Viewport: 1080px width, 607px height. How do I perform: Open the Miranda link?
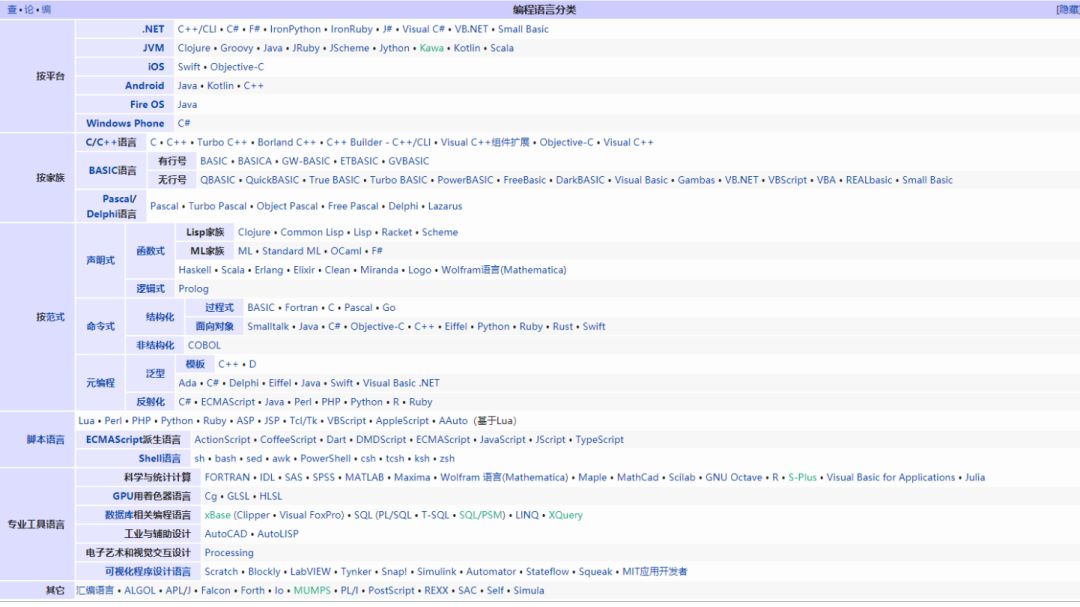pyautogui.click(x=379, y=270)
